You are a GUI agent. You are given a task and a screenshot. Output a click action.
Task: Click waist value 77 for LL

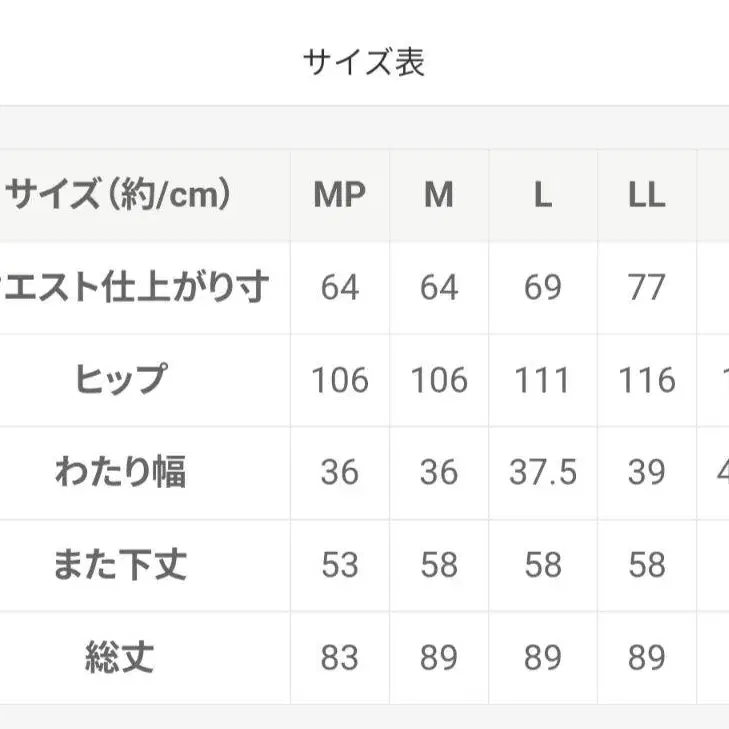point(647,288)
